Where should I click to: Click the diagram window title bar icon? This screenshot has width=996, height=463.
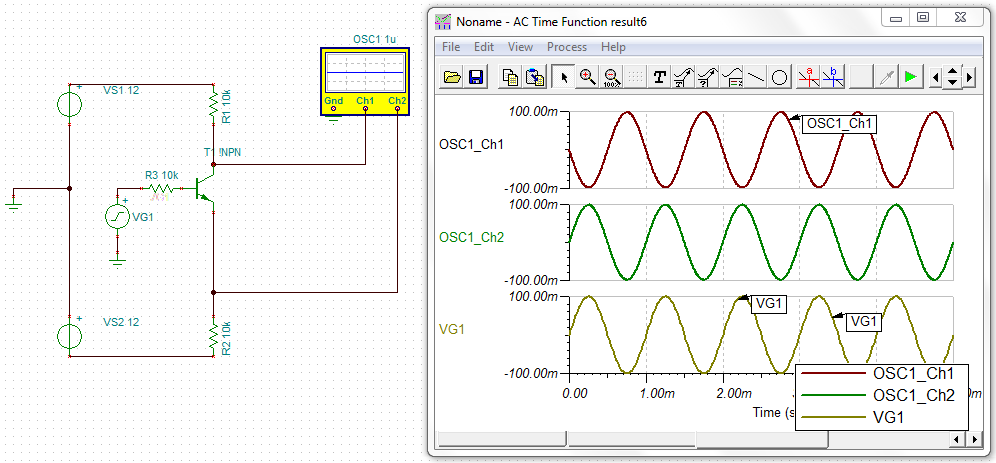(x=443, y=21)
